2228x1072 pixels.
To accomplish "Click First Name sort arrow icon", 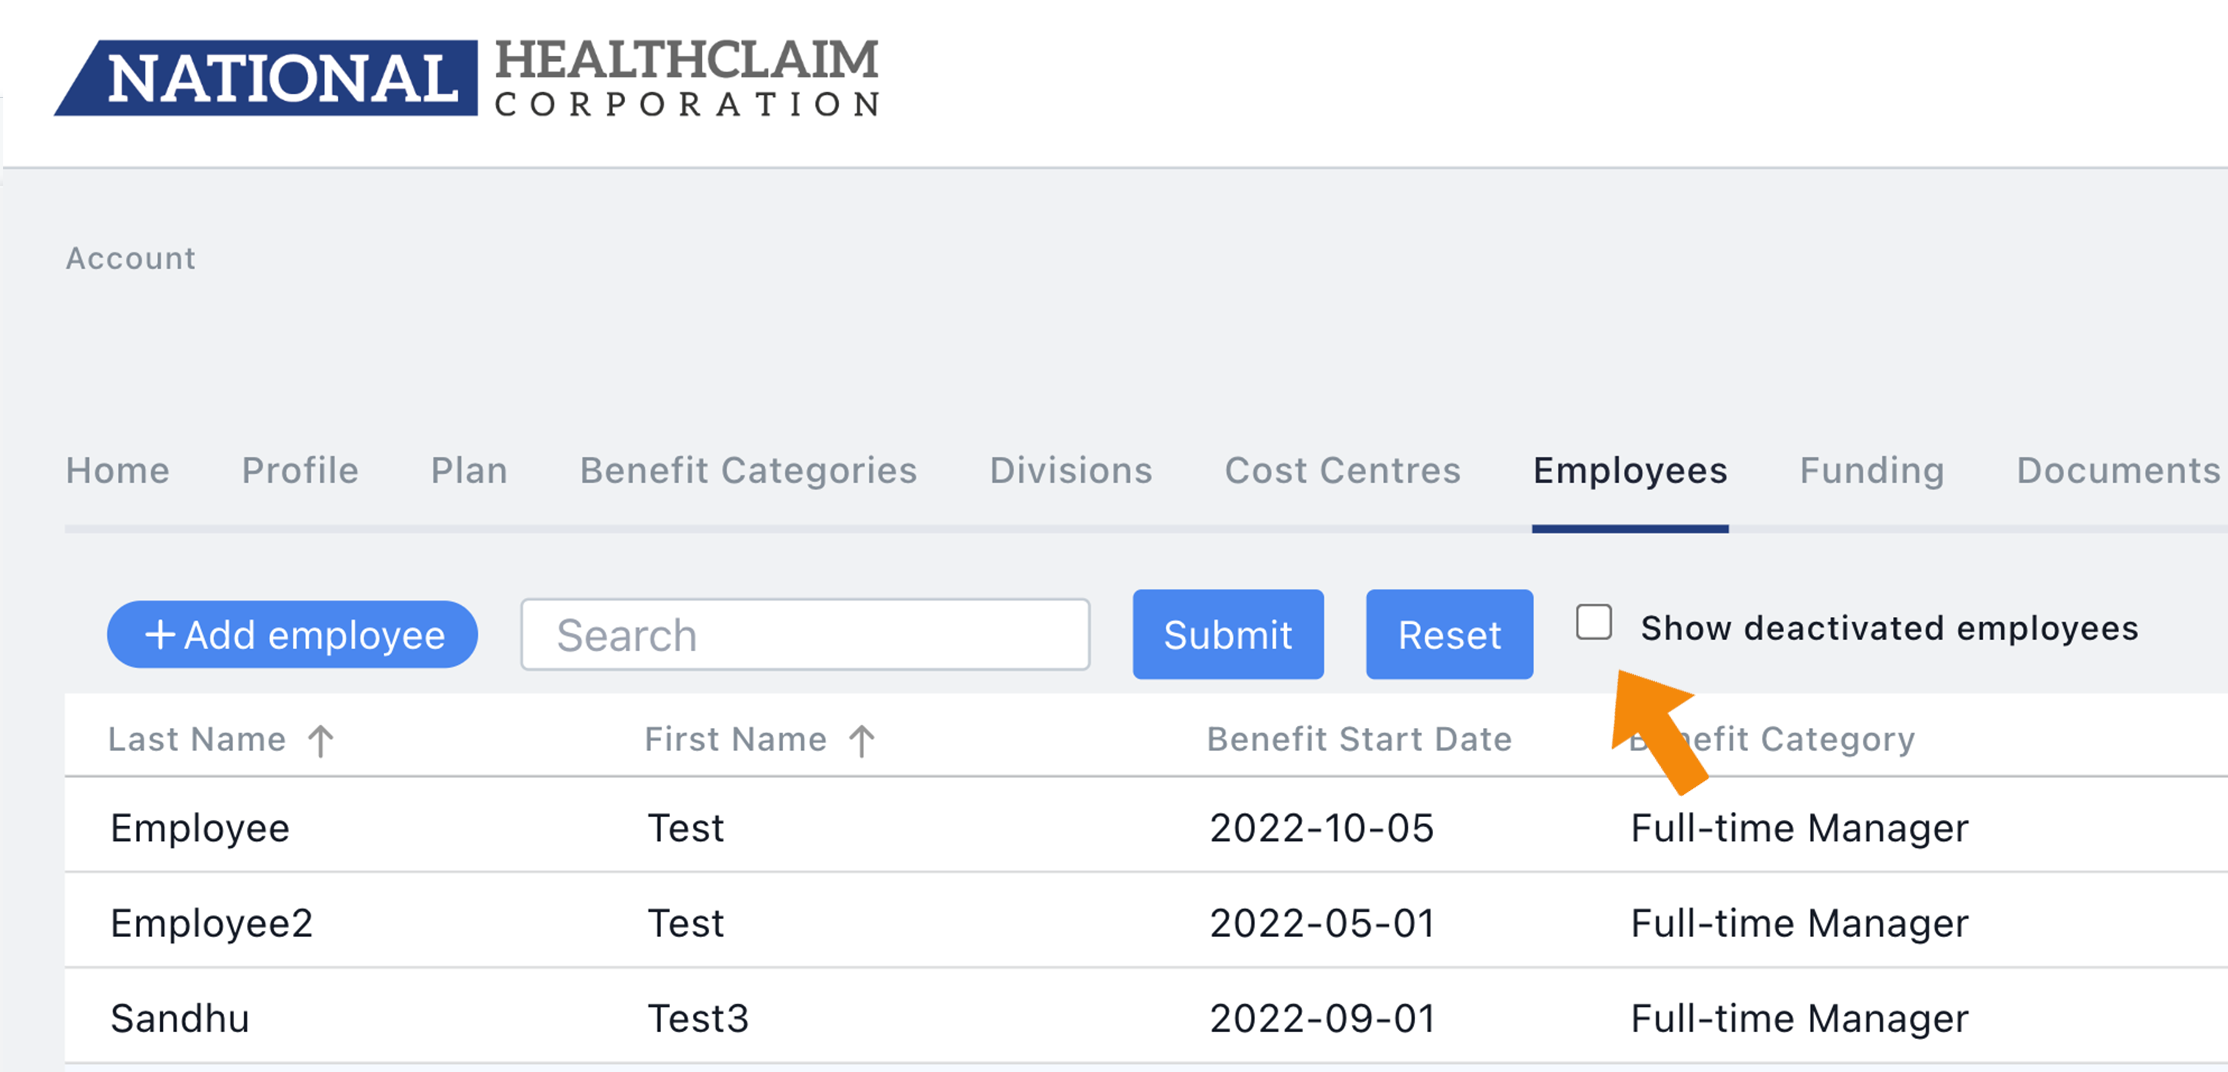I will click(862, 741).
